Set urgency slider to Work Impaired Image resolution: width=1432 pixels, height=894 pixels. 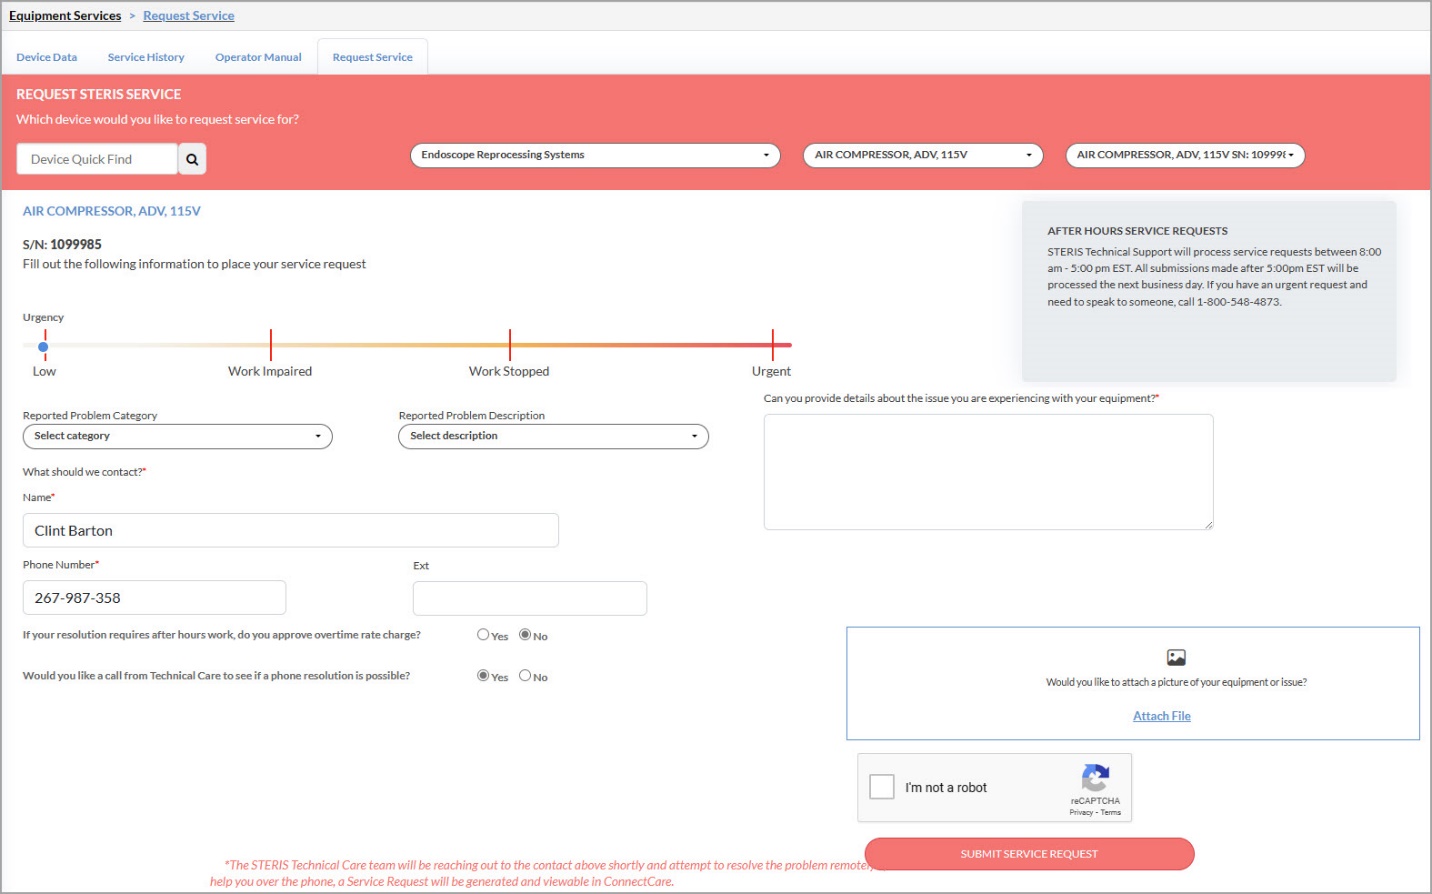coord(271,345)
